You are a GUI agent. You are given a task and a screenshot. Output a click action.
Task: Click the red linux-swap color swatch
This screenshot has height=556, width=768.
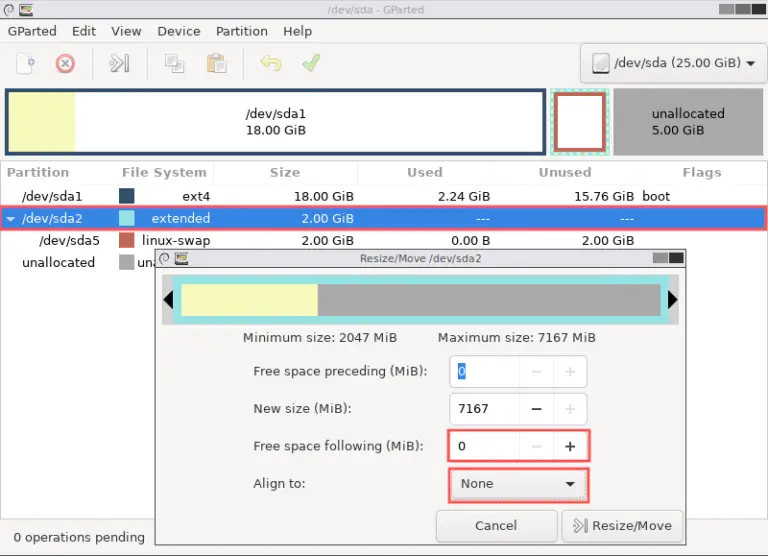click(x=127, y=240)
